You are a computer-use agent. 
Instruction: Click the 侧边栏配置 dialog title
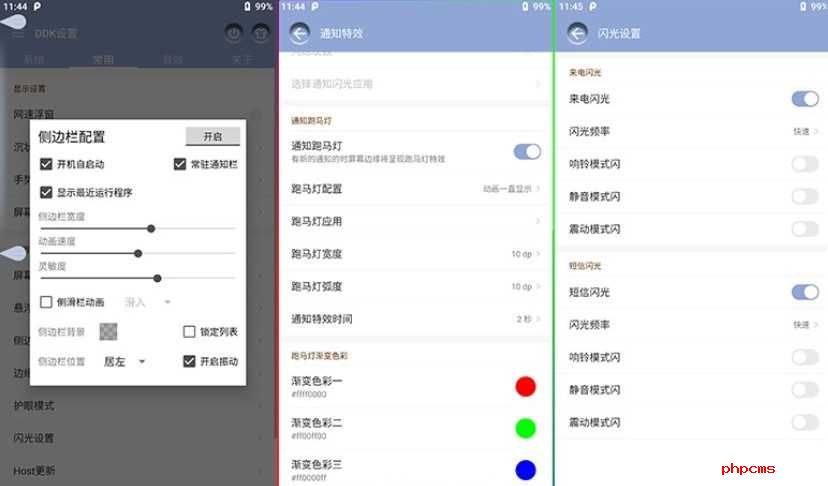(x=71, y=137)
